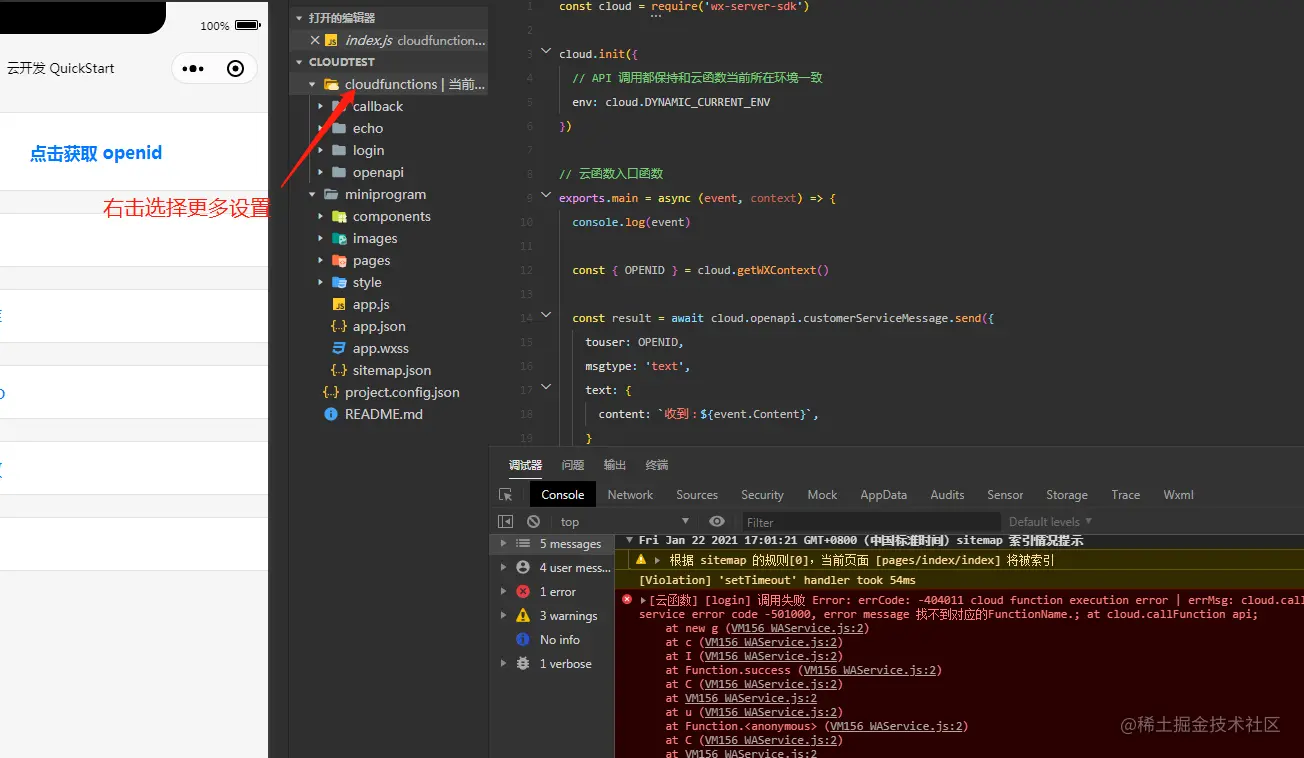This screenshot has height=758, width=1304.
Task: Expand the echo folder chevron
Action: coord(321,128)
